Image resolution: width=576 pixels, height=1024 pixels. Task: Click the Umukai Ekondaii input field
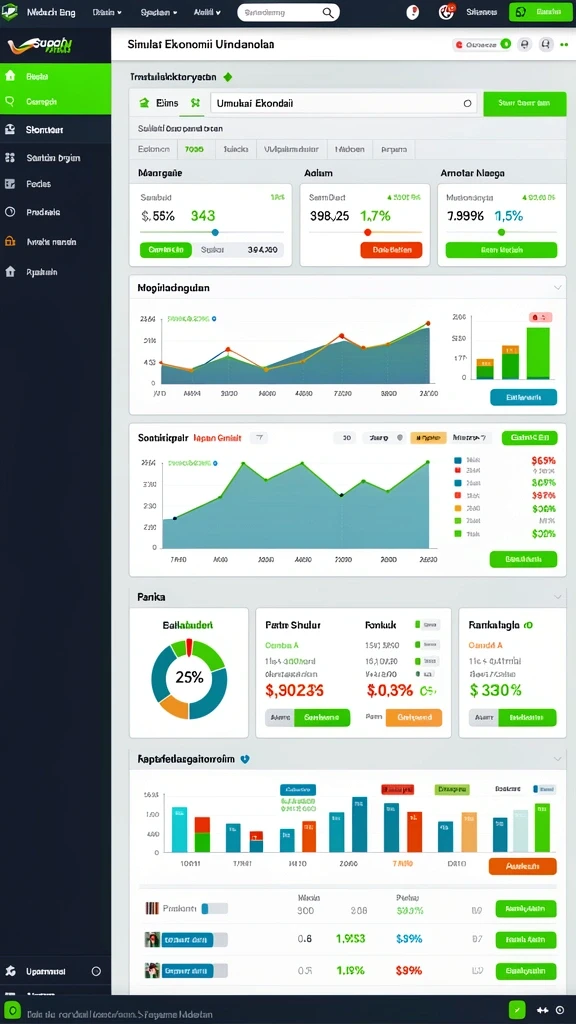344,103
